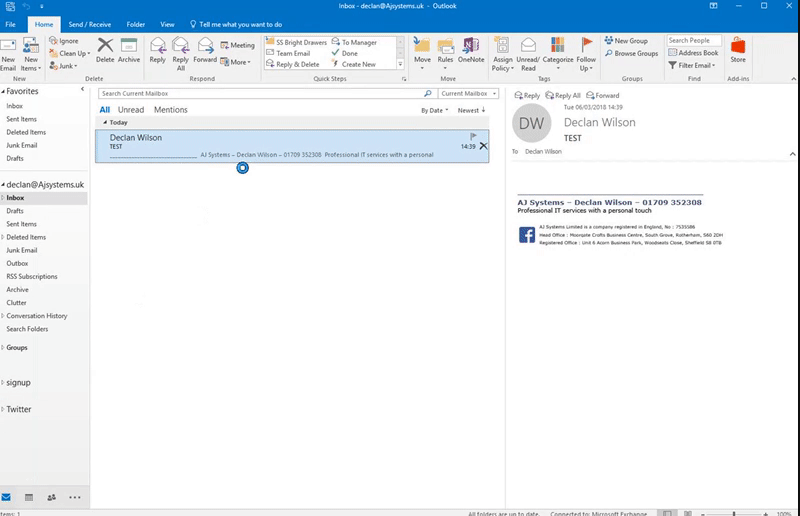Click the Search Current Mailbox field

[260, 93]
